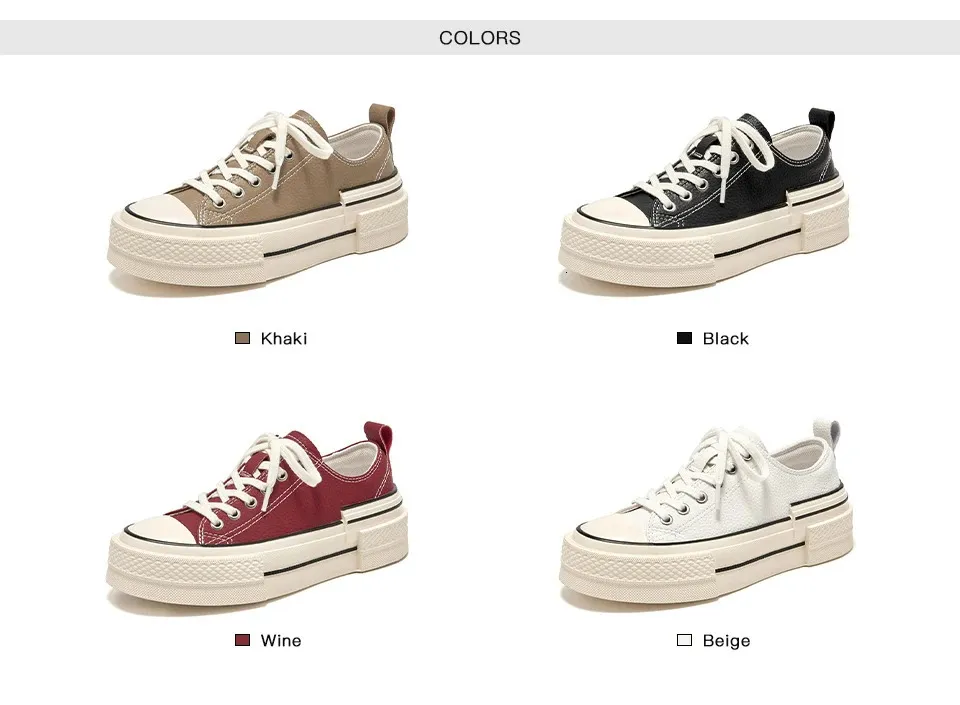Open the black sneaker product image

click(x=704, y=201)
